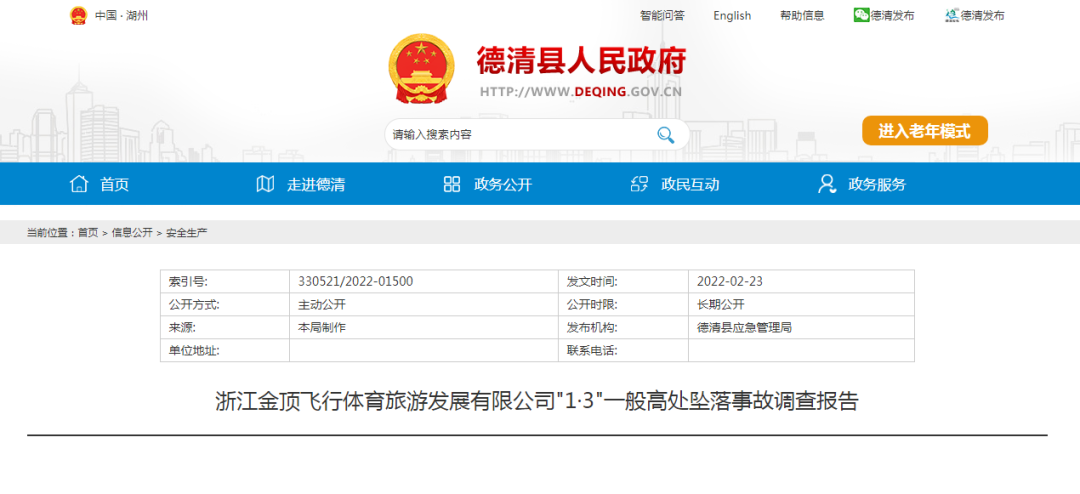Click the 来源: label cell
This screenshot has height=494, width=1080.
225,327
